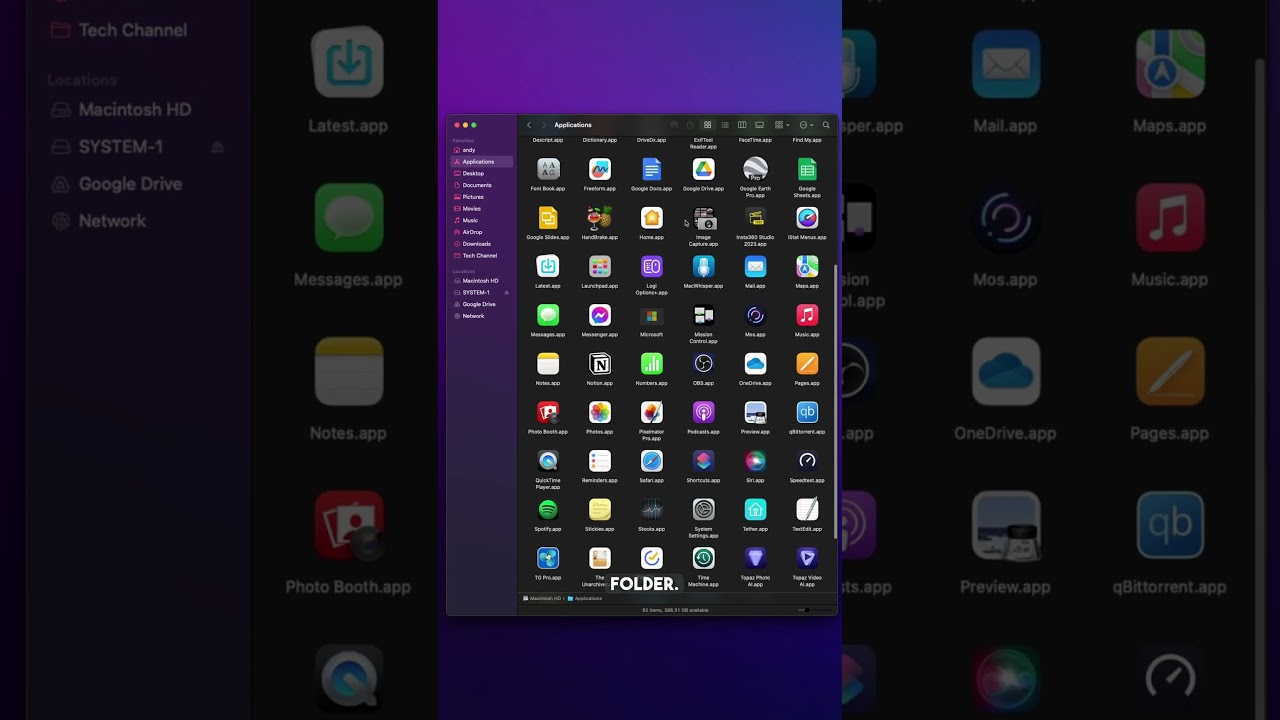This screenshot has width=1280, height=720.
Task: Open HandBrake.app icon
Action: [x=600, y=218]
